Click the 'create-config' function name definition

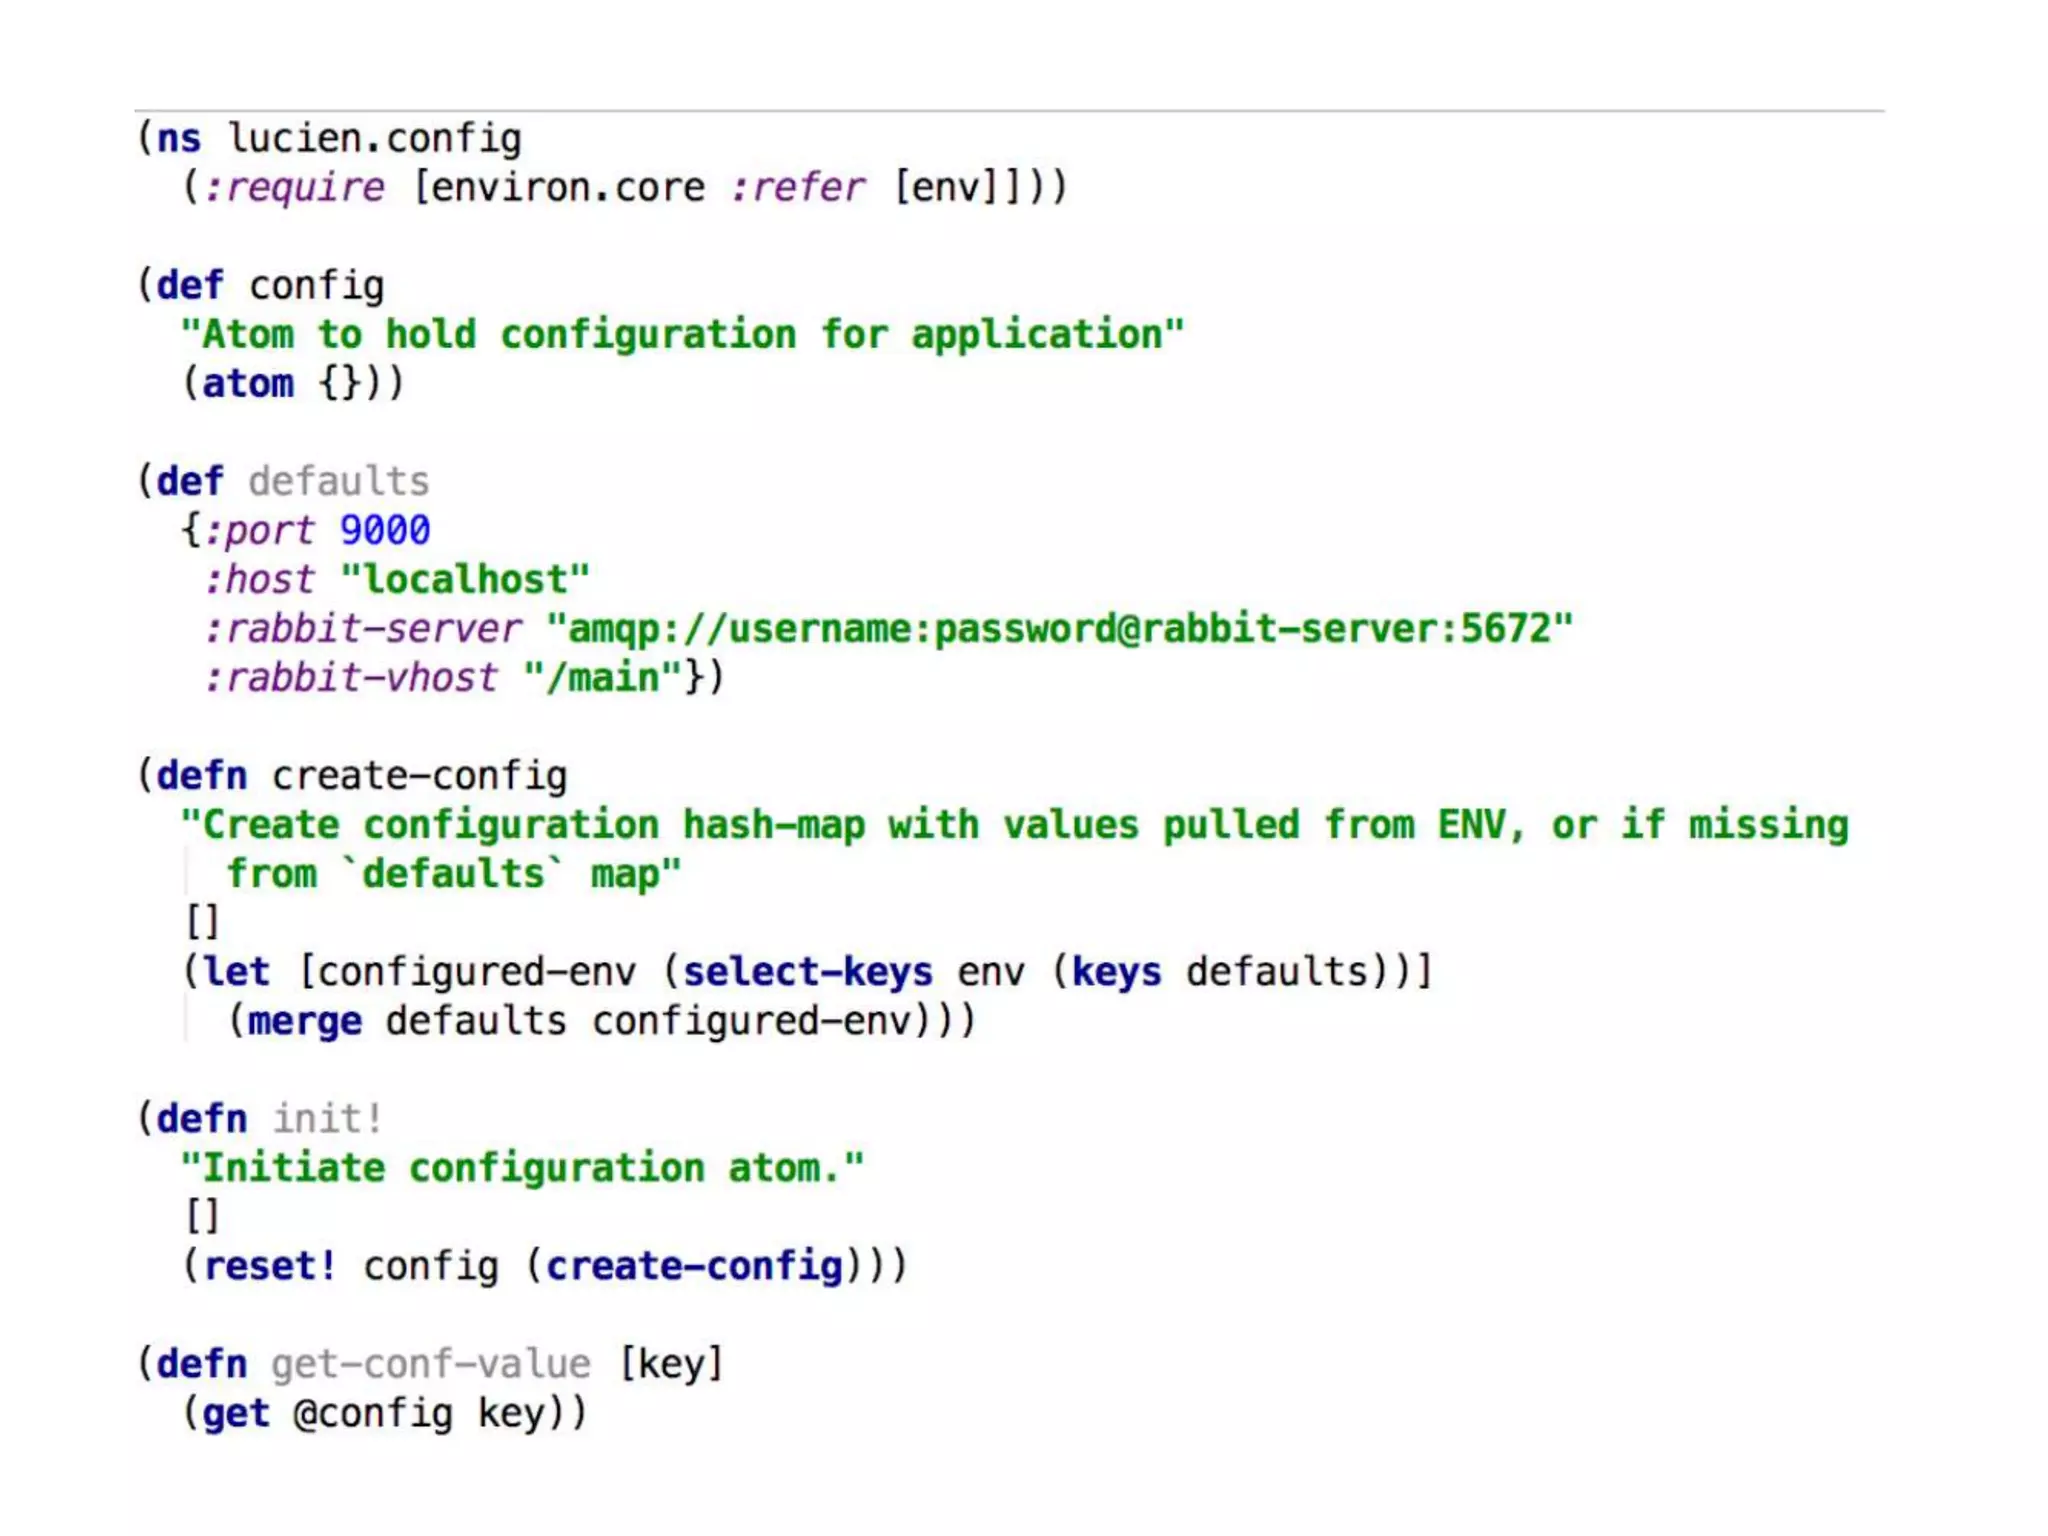[x=419, y=776]
